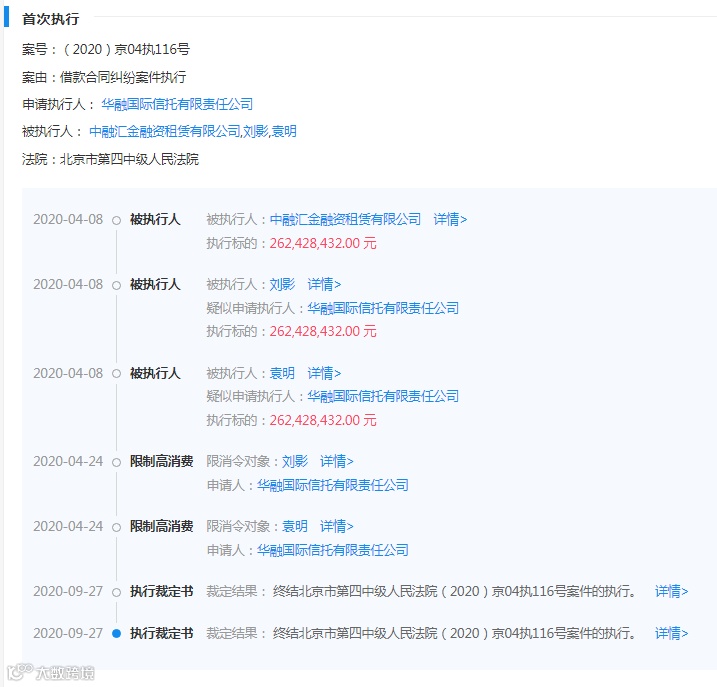Click 262,428,432.00 元 amount under 被执行人 刘影
Screen dimensions: 717x687
(323, 331)
